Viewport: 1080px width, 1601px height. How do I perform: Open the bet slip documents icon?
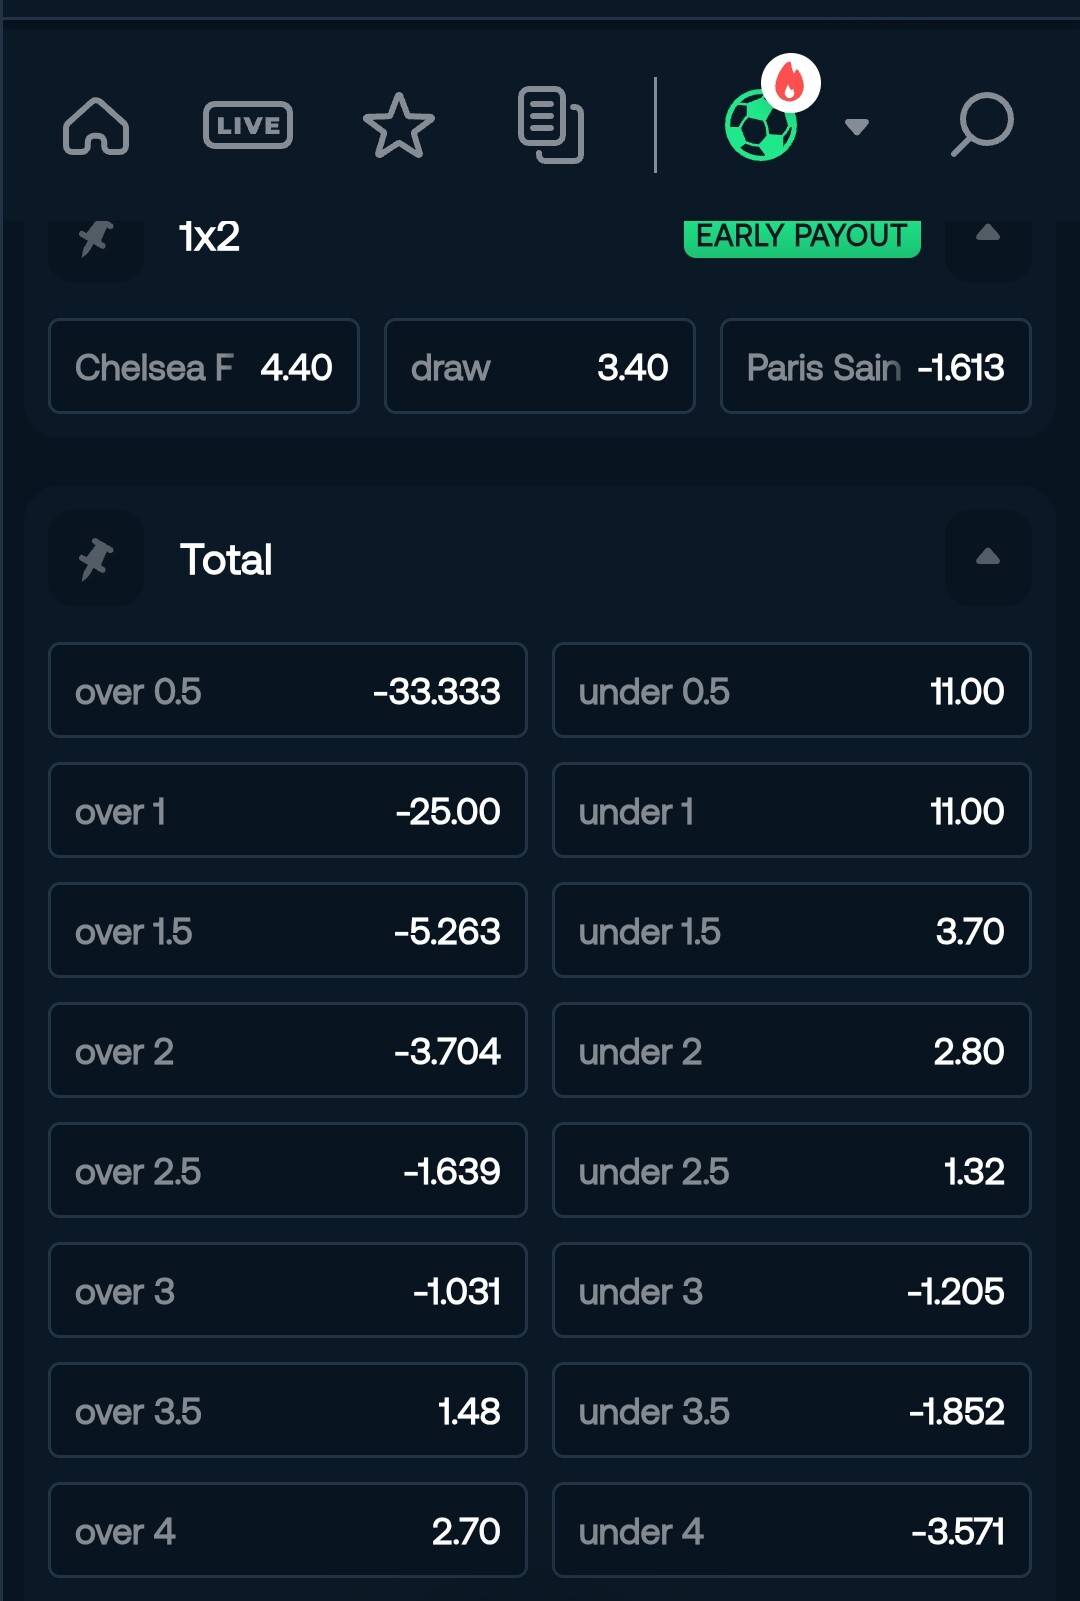(x=551, y=125)
